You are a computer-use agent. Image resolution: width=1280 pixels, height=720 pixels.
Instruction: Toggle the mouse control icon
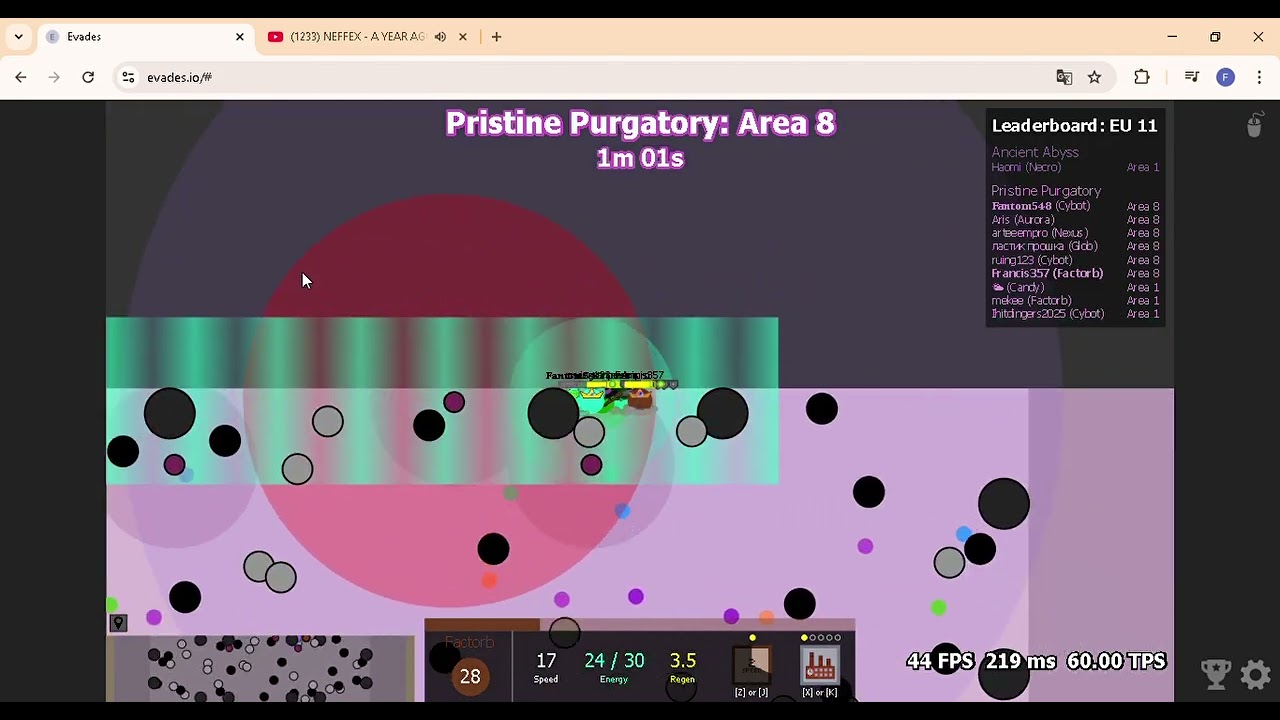1254,125
